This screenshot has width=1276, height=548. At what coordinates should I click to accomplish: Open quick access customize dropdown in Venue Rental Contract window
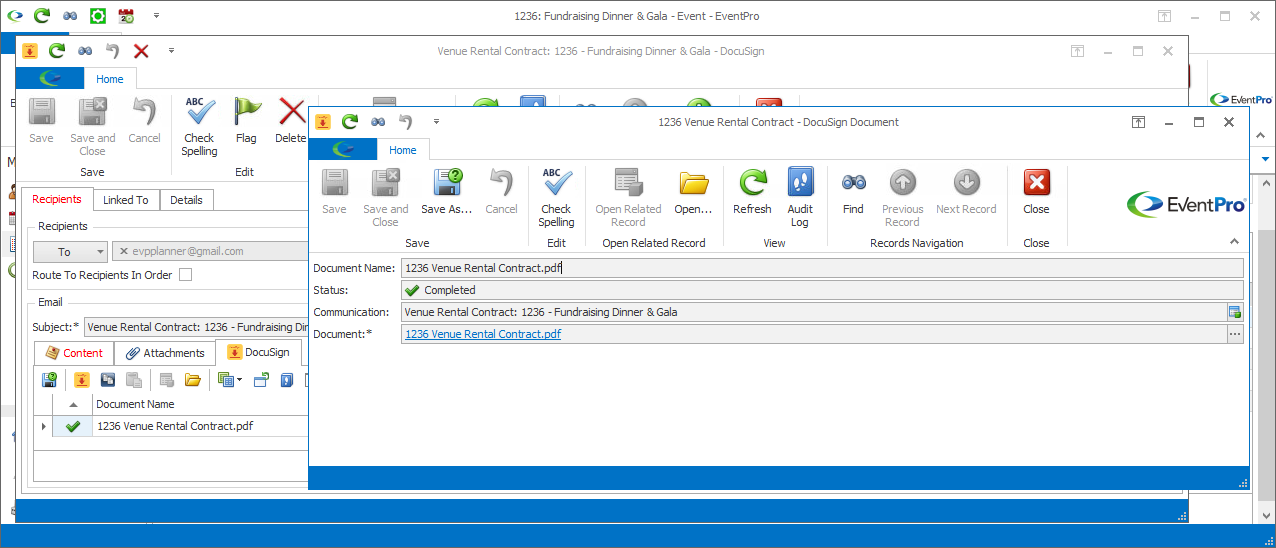[x=171, y=51]
